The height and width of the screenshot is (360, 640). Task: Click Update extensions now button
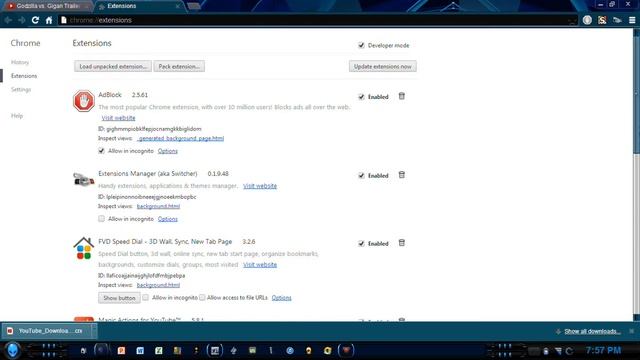(x=382, y=66)
